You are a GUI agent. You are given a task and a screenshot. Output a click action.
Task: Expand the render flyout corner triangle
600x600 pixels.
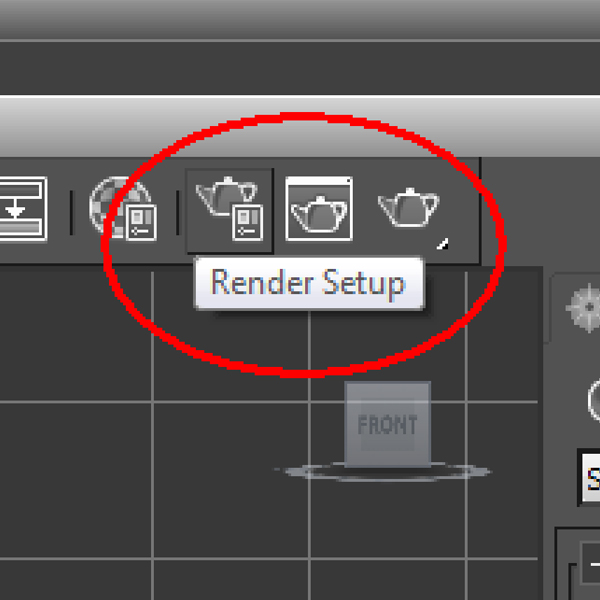[443, 244]
